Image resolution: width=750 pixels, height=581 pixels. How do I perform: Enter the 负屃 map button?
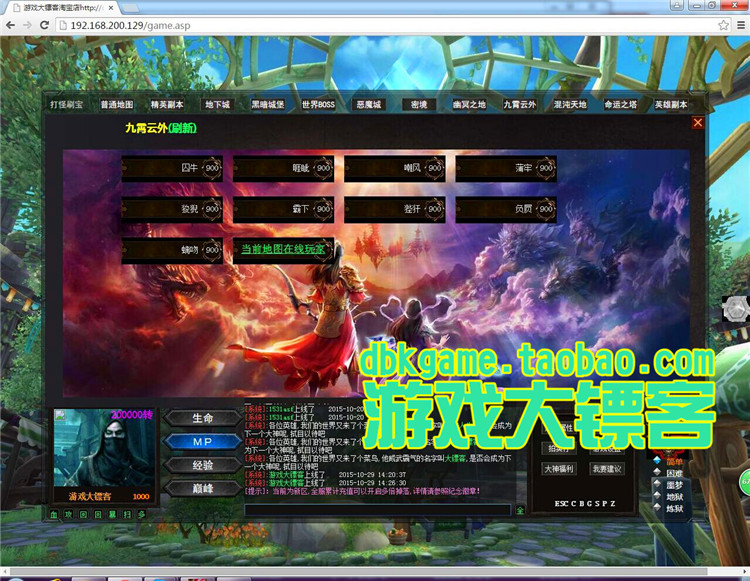[x=506, y=209]
